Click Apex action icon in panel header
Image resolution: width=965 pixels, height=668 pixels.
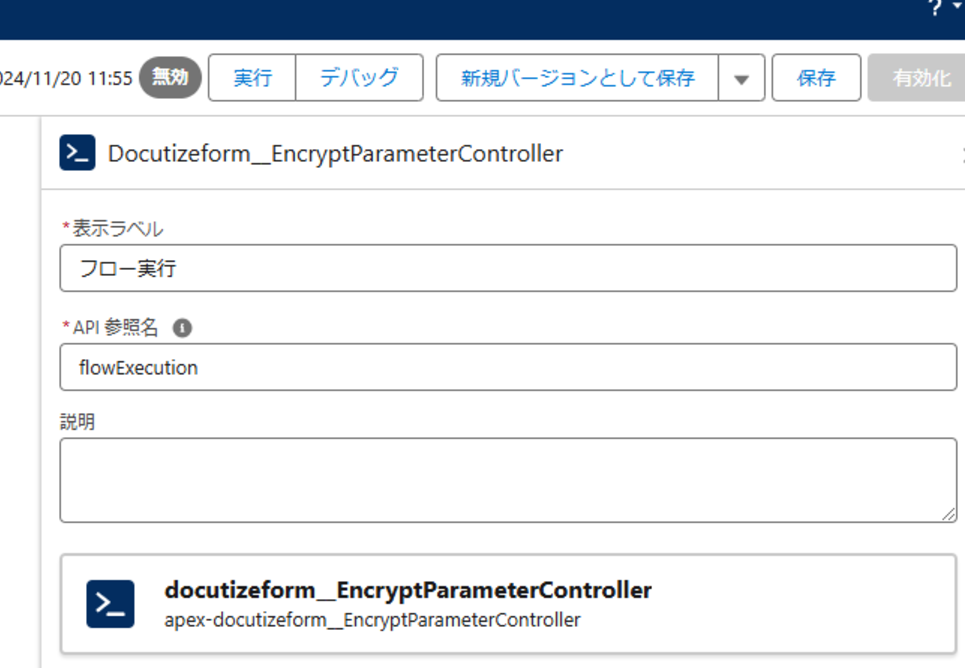(77, 153)
